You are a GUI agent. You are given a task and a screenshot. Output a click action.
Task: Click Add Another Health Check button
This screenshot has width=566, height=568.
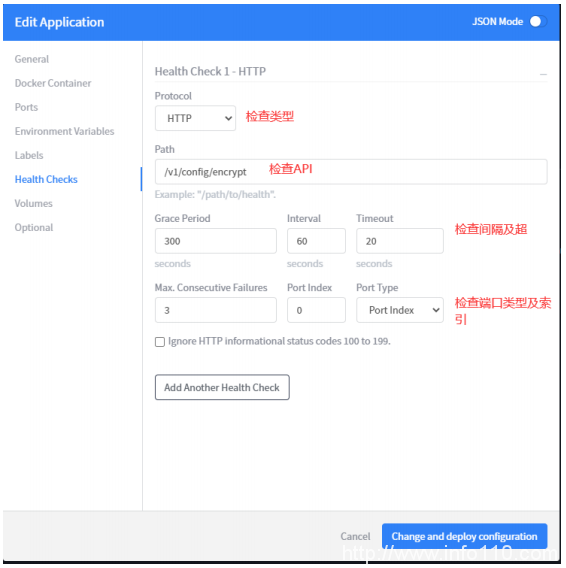(222, 387)
